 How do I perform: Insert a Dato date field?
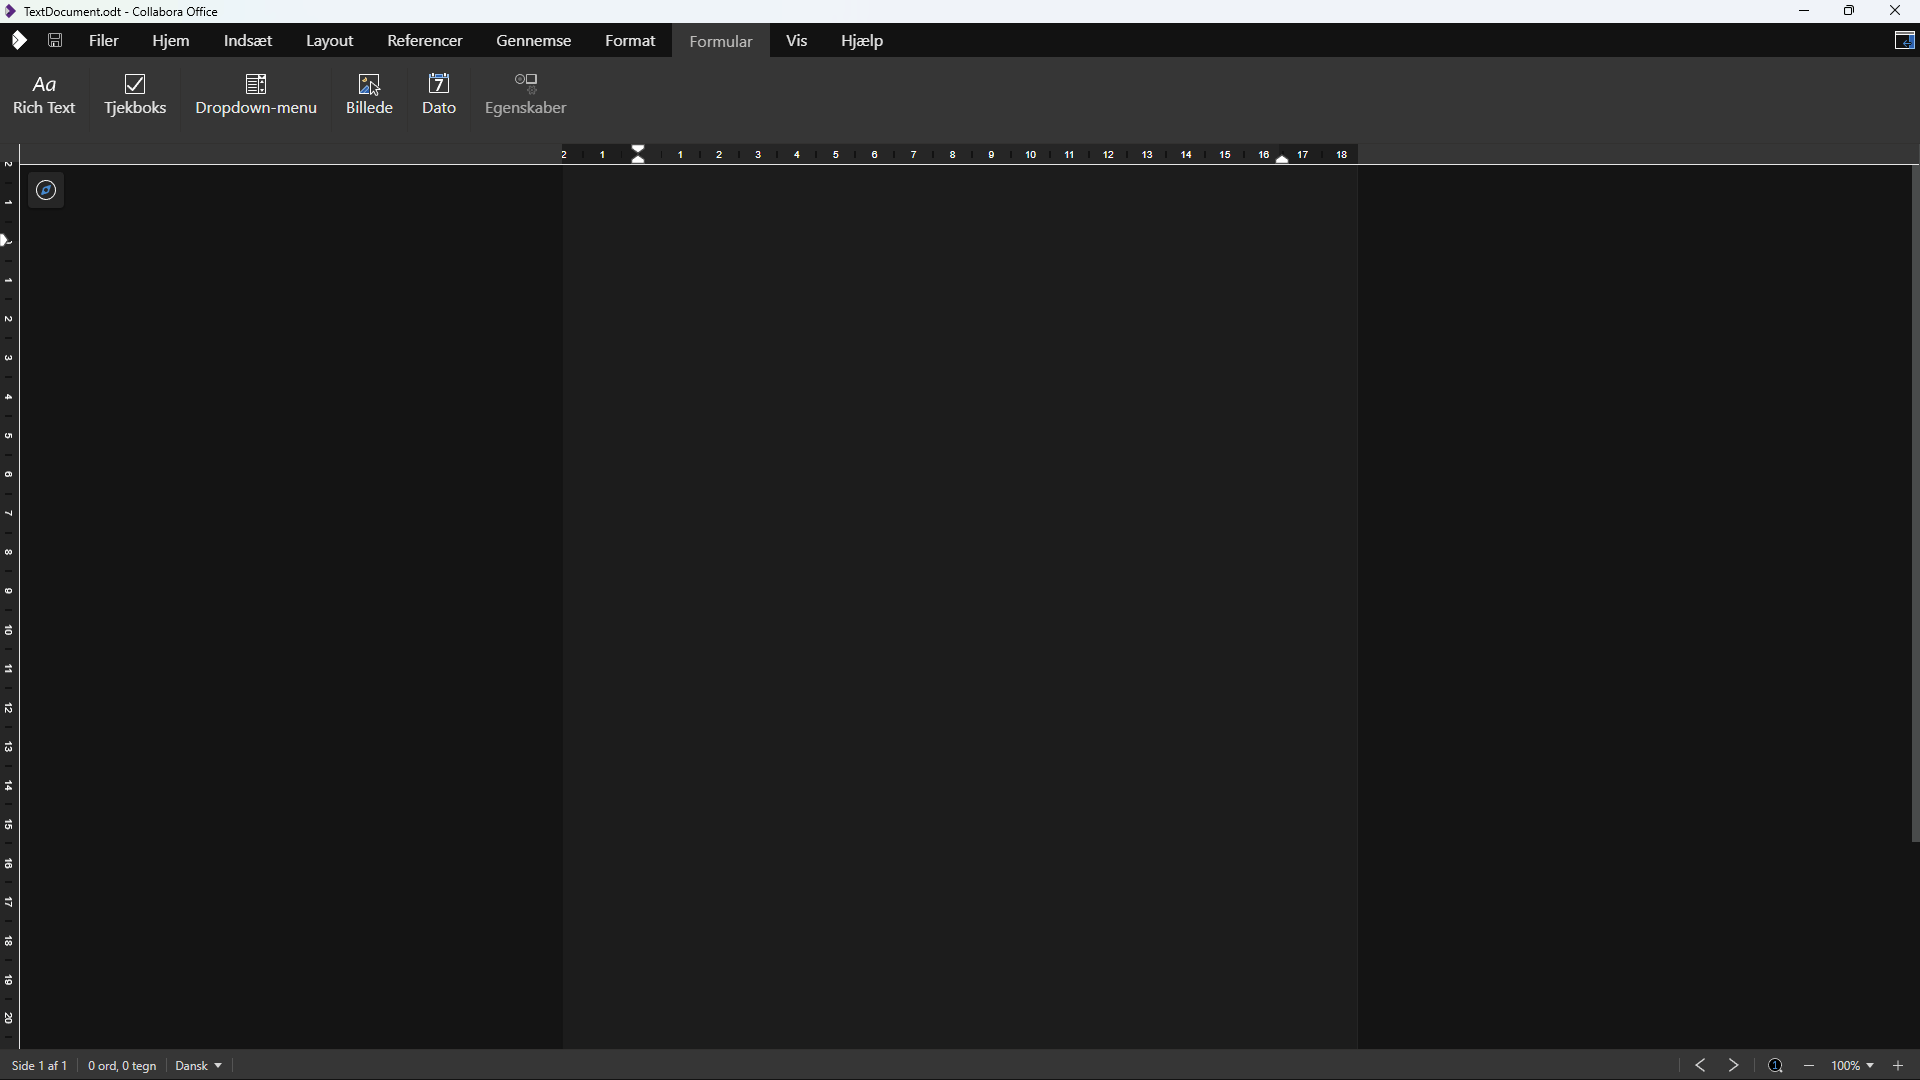coord(438,93)
